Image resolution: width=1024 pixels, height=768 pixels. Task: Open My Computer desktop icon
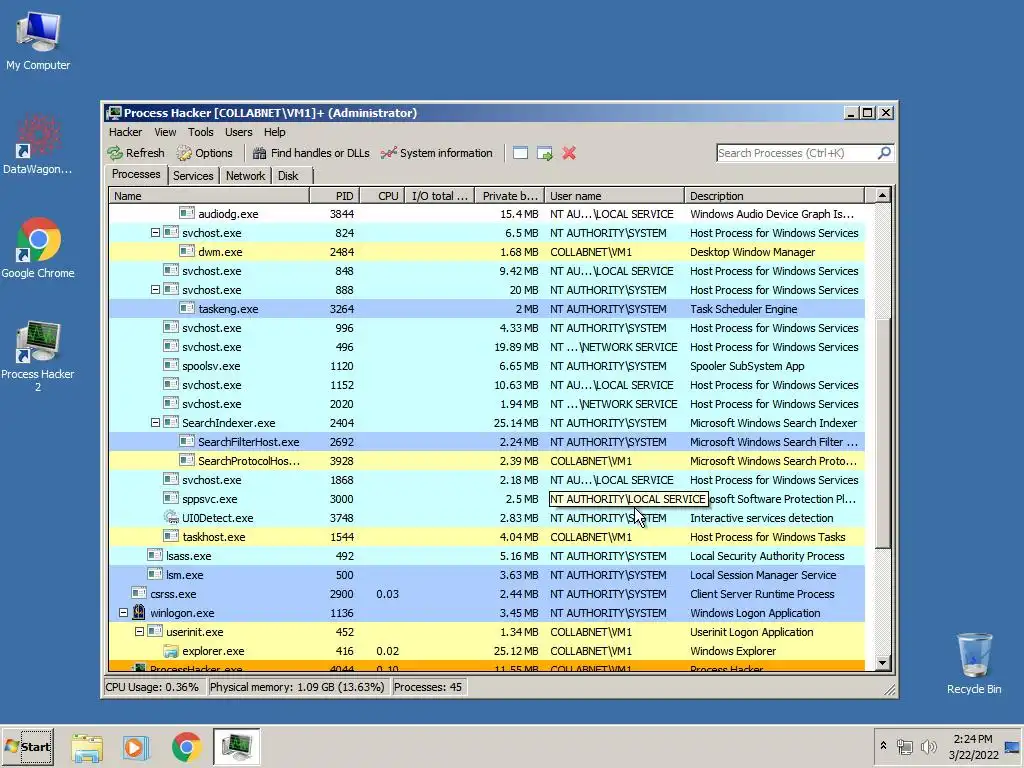click(38, 40)
